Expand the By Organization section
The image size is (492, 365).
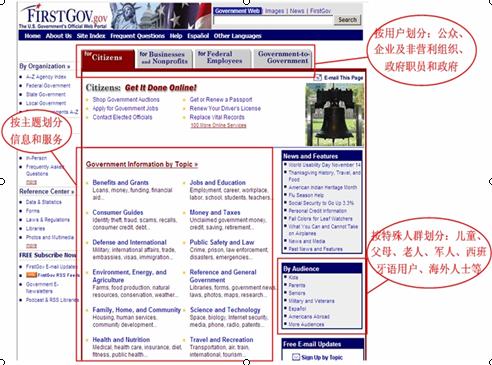click(45, 66)
